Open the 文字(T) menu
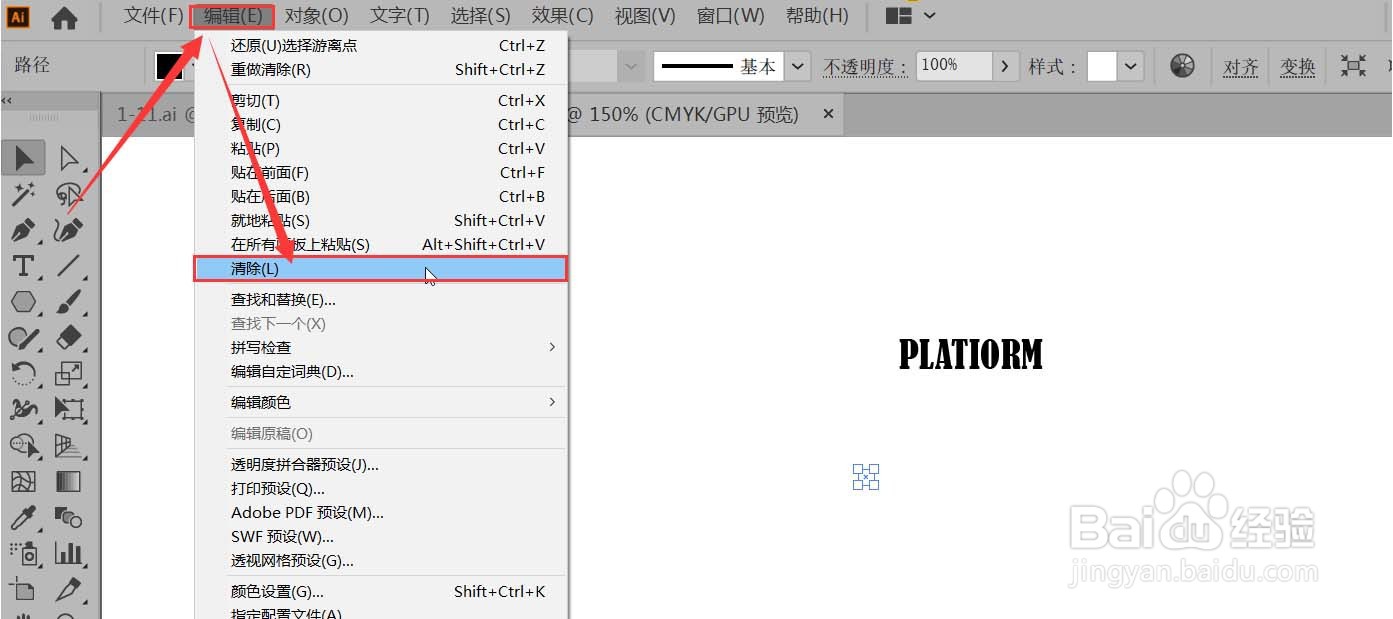 pos(400,16)
